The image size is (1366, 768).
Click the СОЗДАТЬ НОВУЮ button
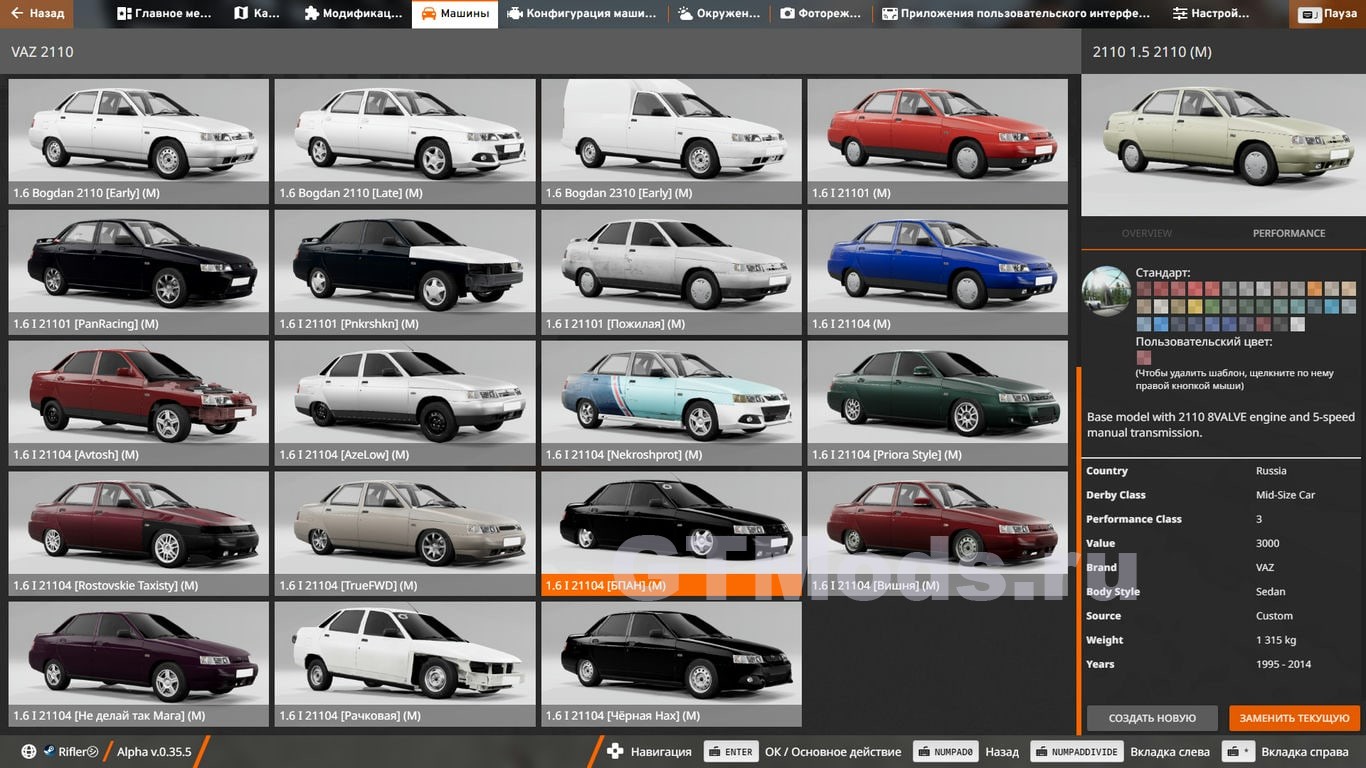[1152, 718]
